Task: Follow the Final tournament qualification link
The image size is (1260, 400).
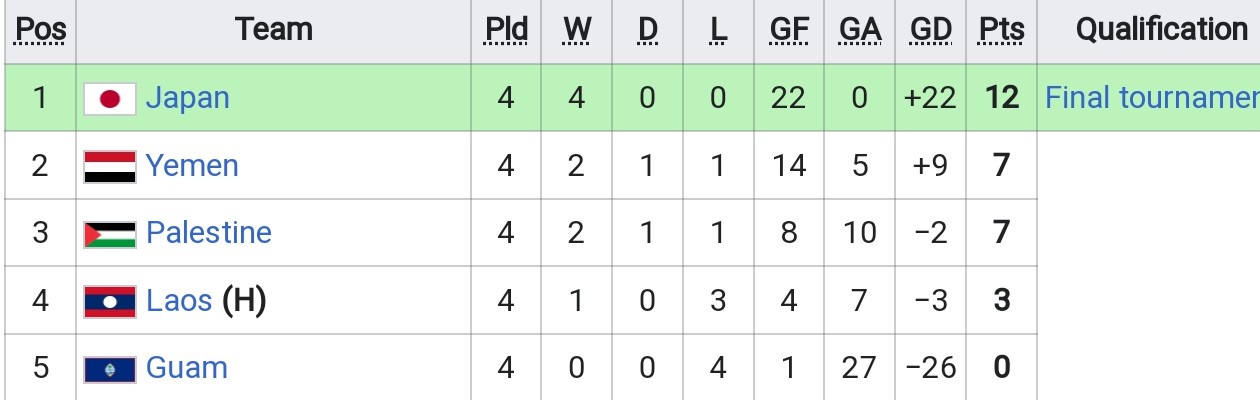Action: 1152,98
